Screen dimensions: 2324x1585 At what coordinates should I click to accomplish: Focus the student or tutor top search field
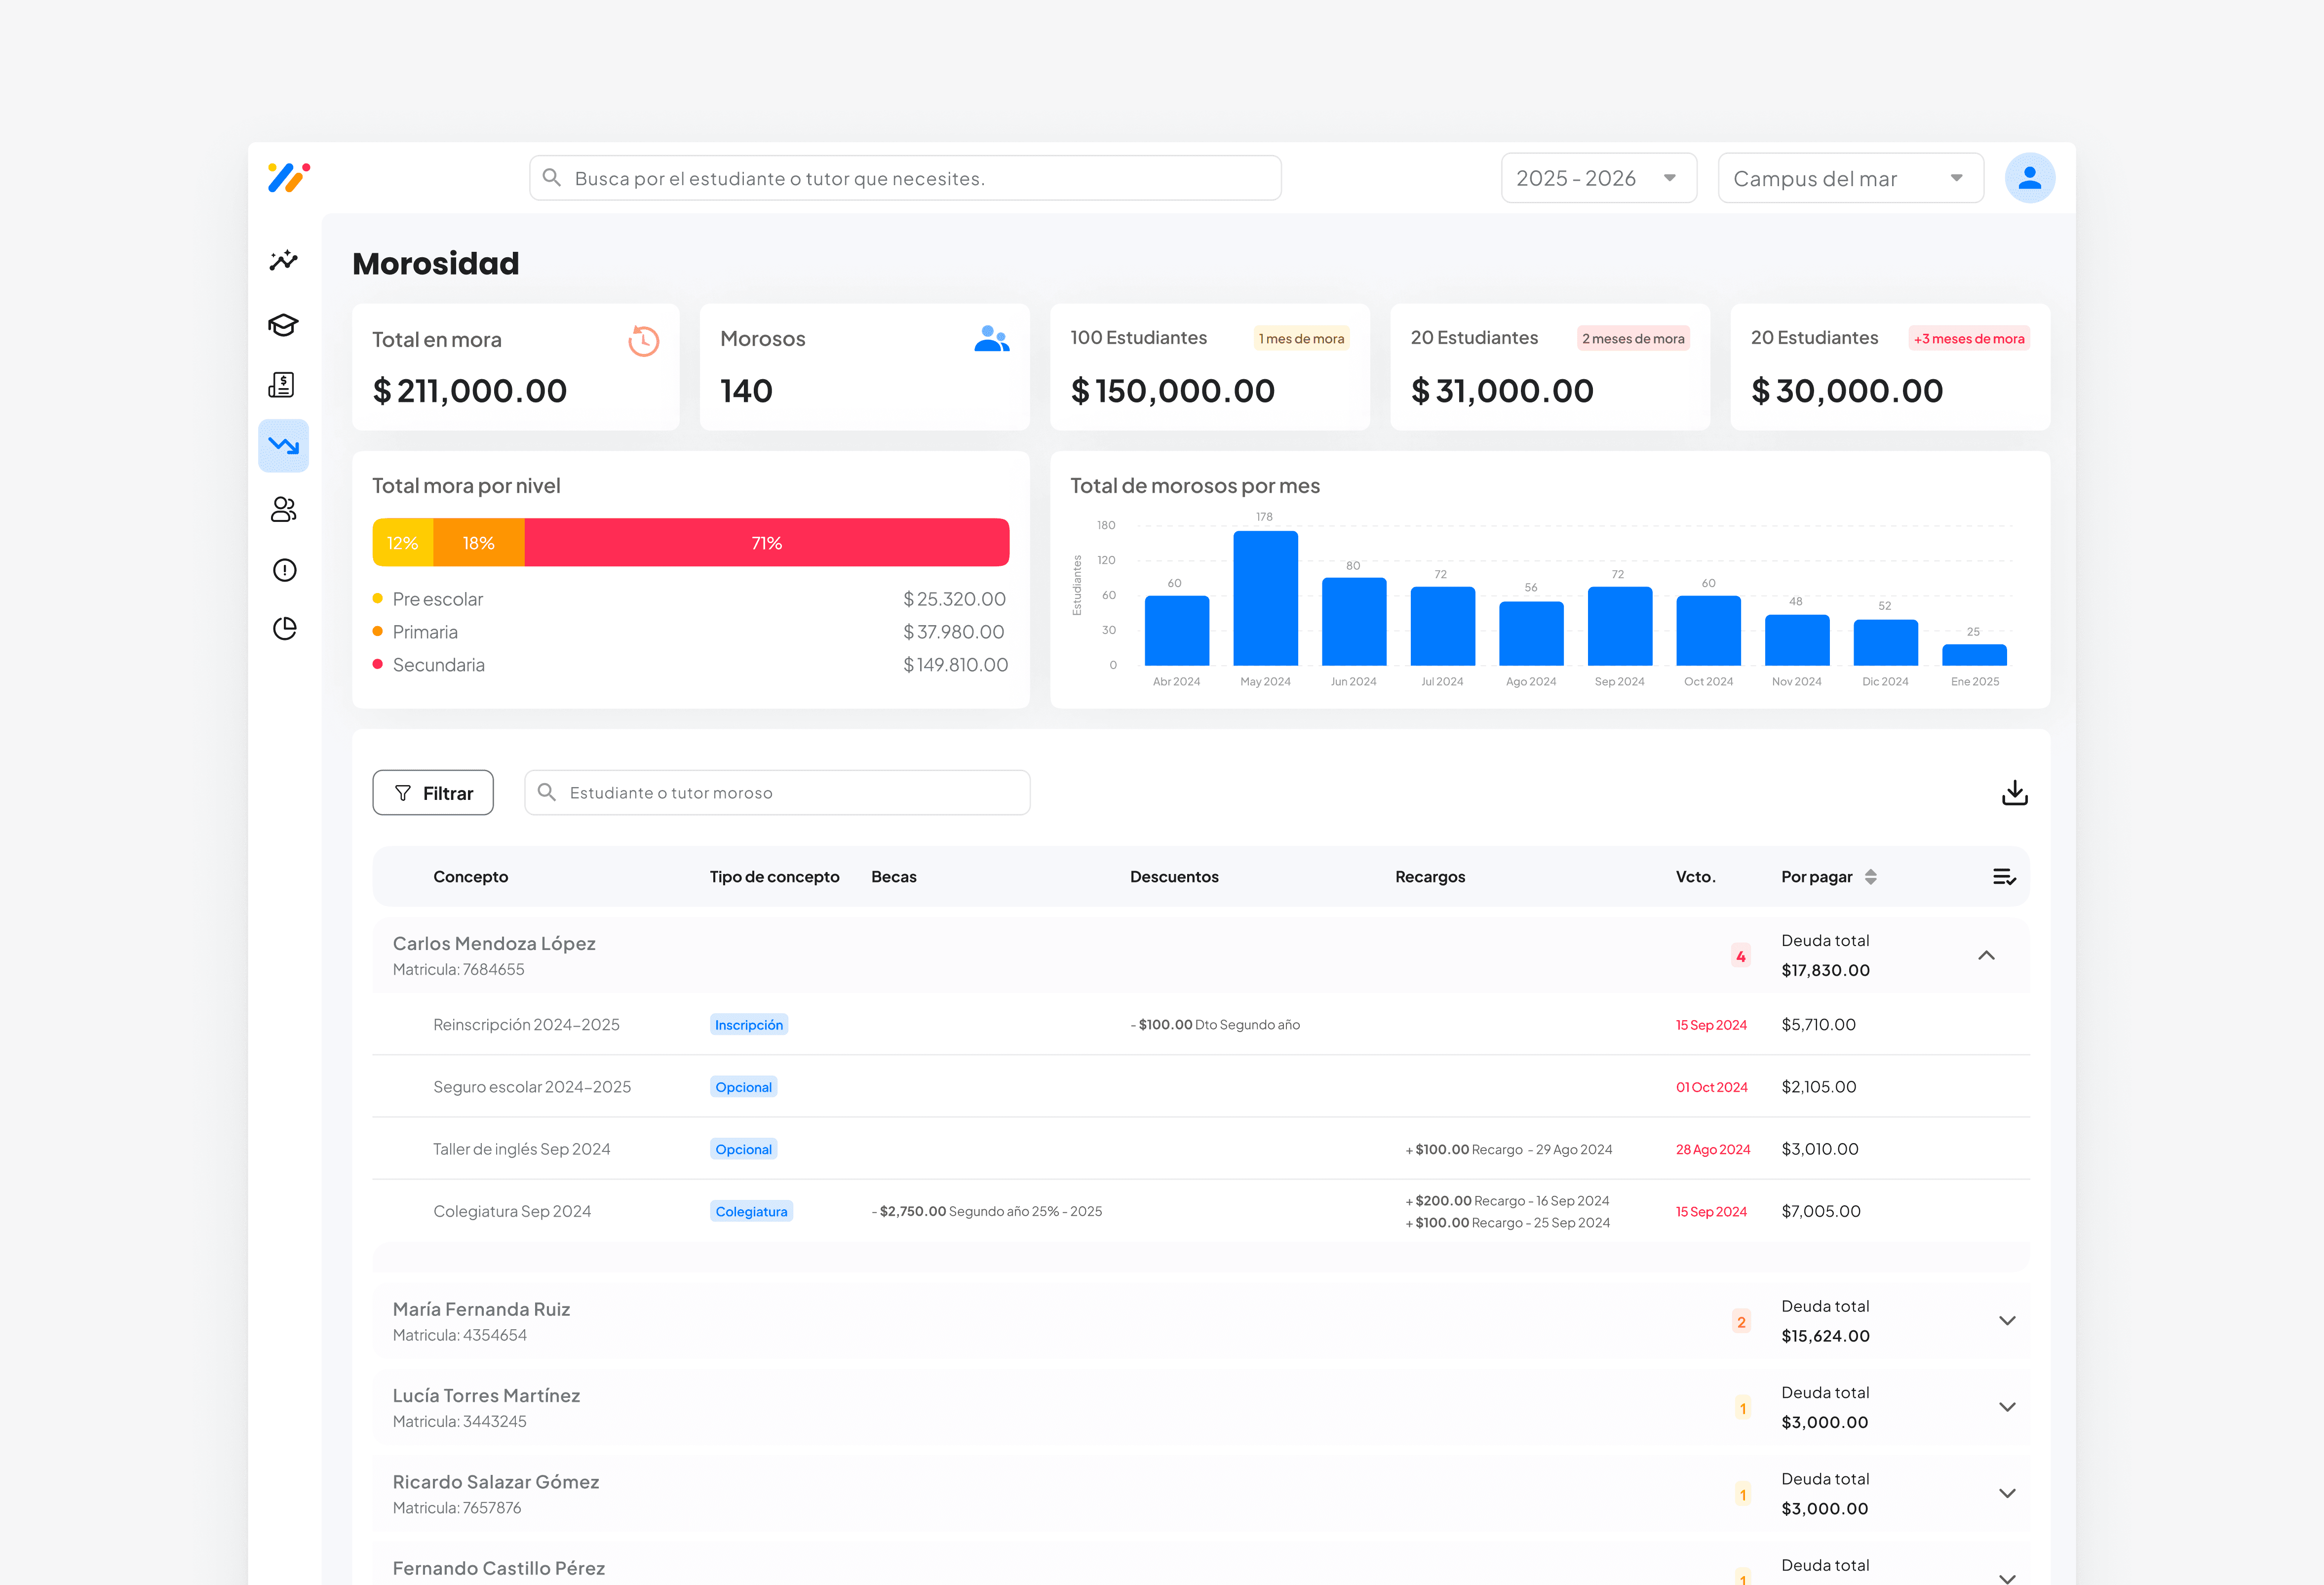pos(905,178)
